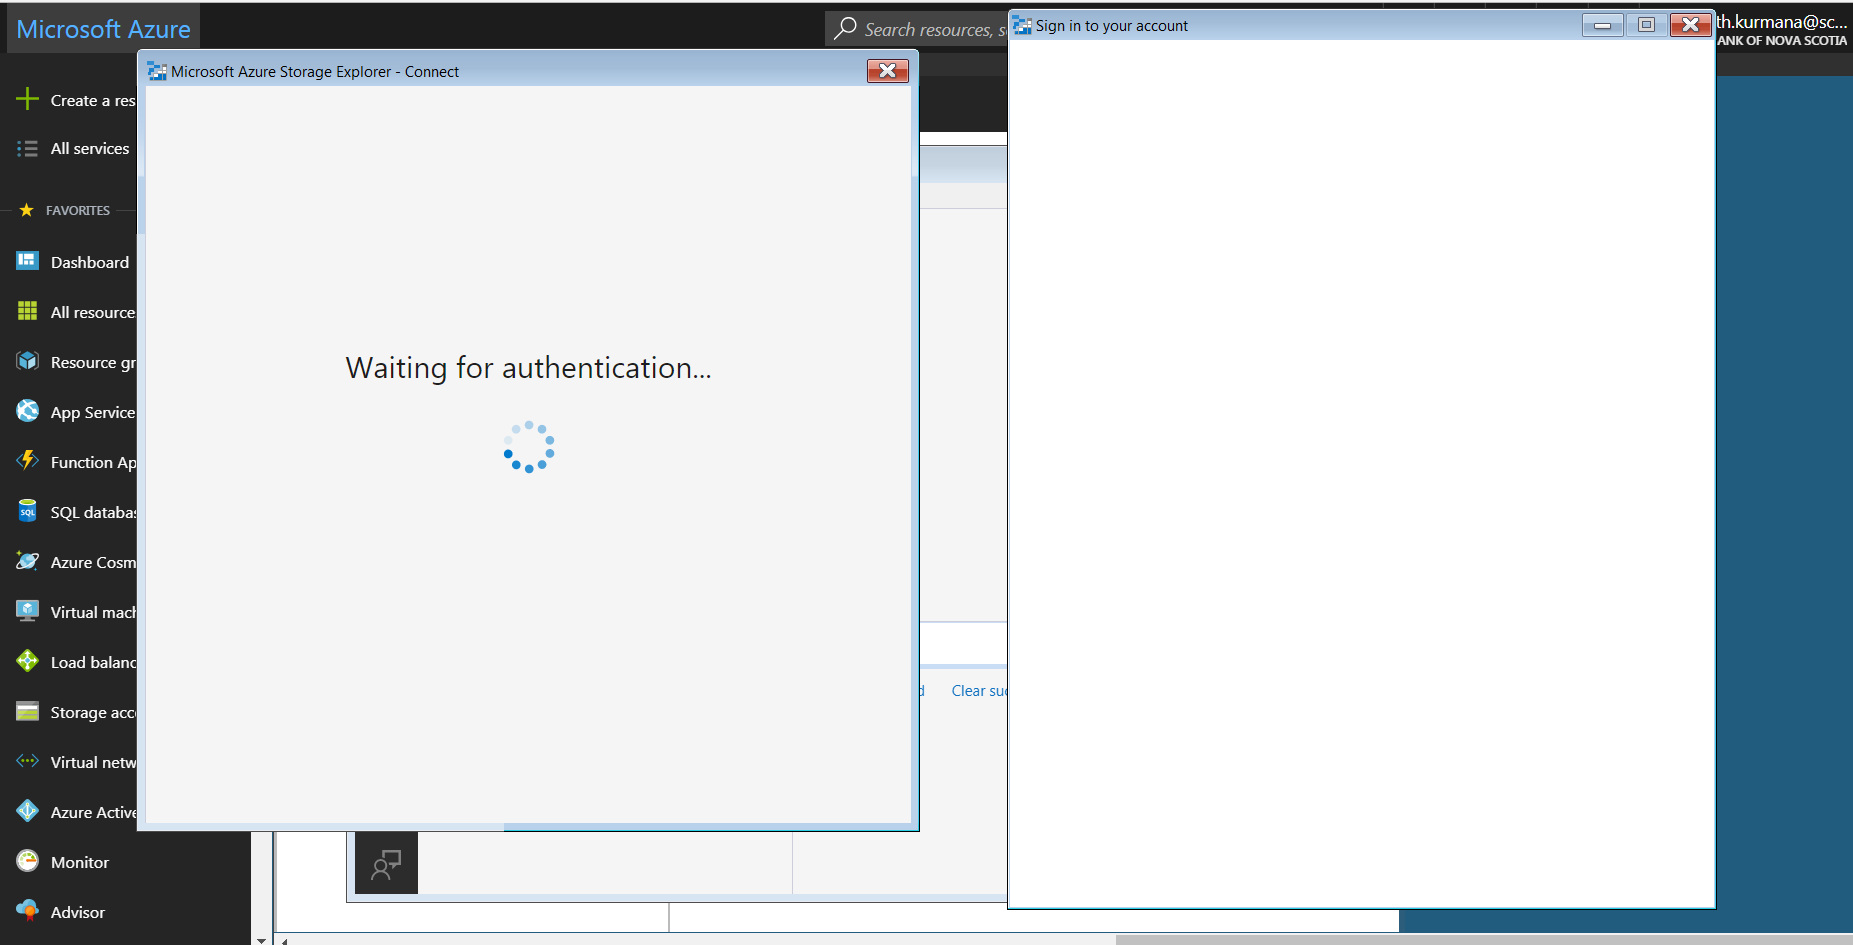
Task: Click the SQL databases icon
Action: 27,511
